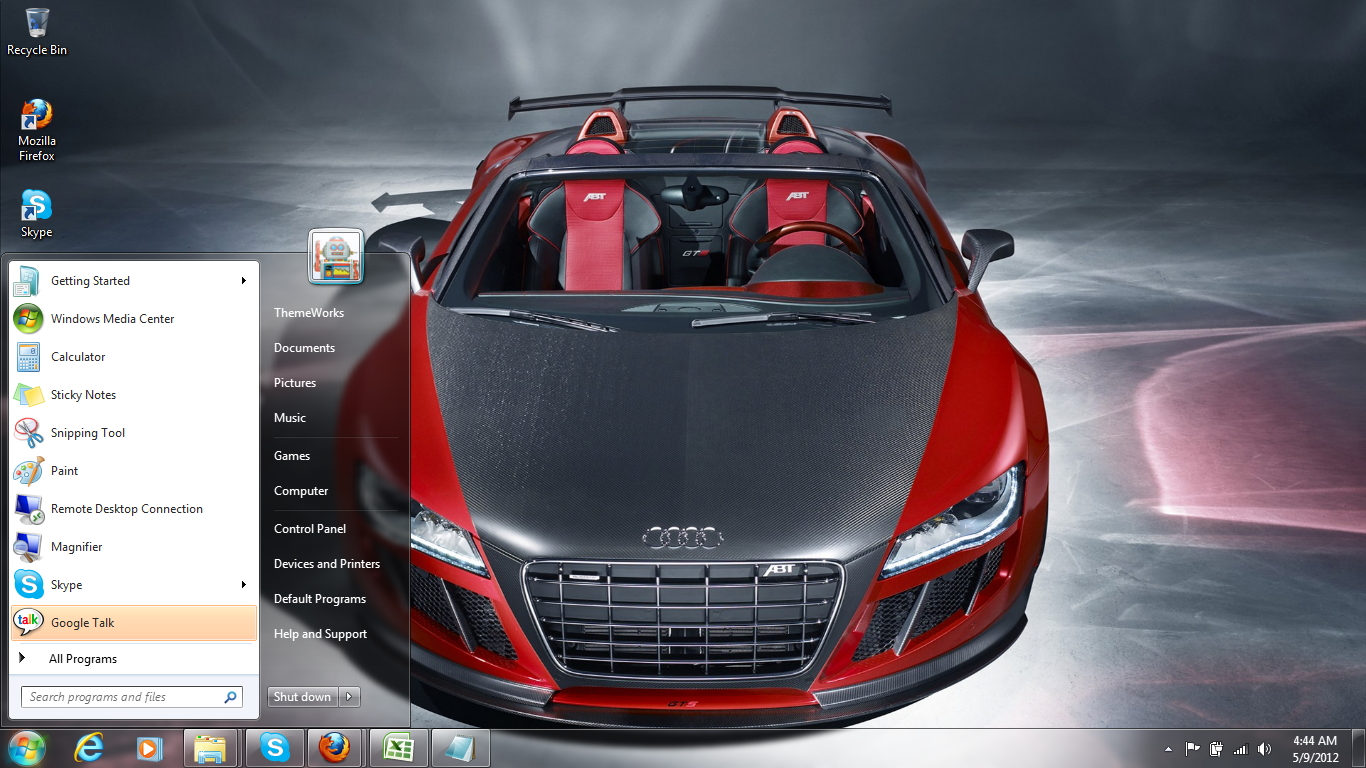Open Music from Start menu
This screenshot has width=1366, height=768.
pos(290,418)
